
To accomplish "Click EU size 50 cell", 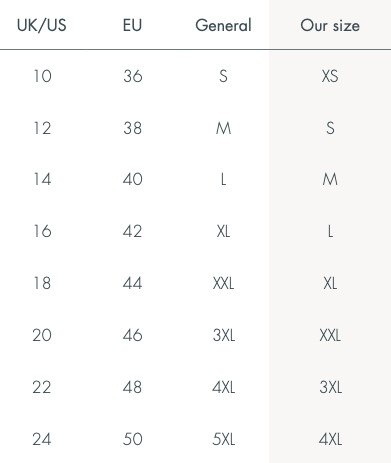I will [x=132, y=439].
